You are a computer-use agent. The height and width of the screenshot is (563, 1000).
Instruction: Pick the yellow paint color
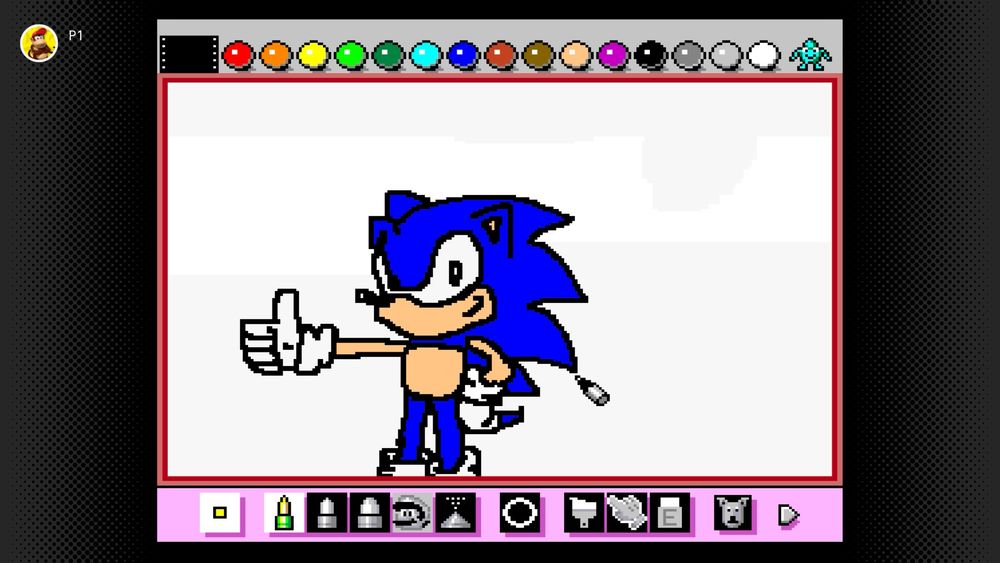313,55
